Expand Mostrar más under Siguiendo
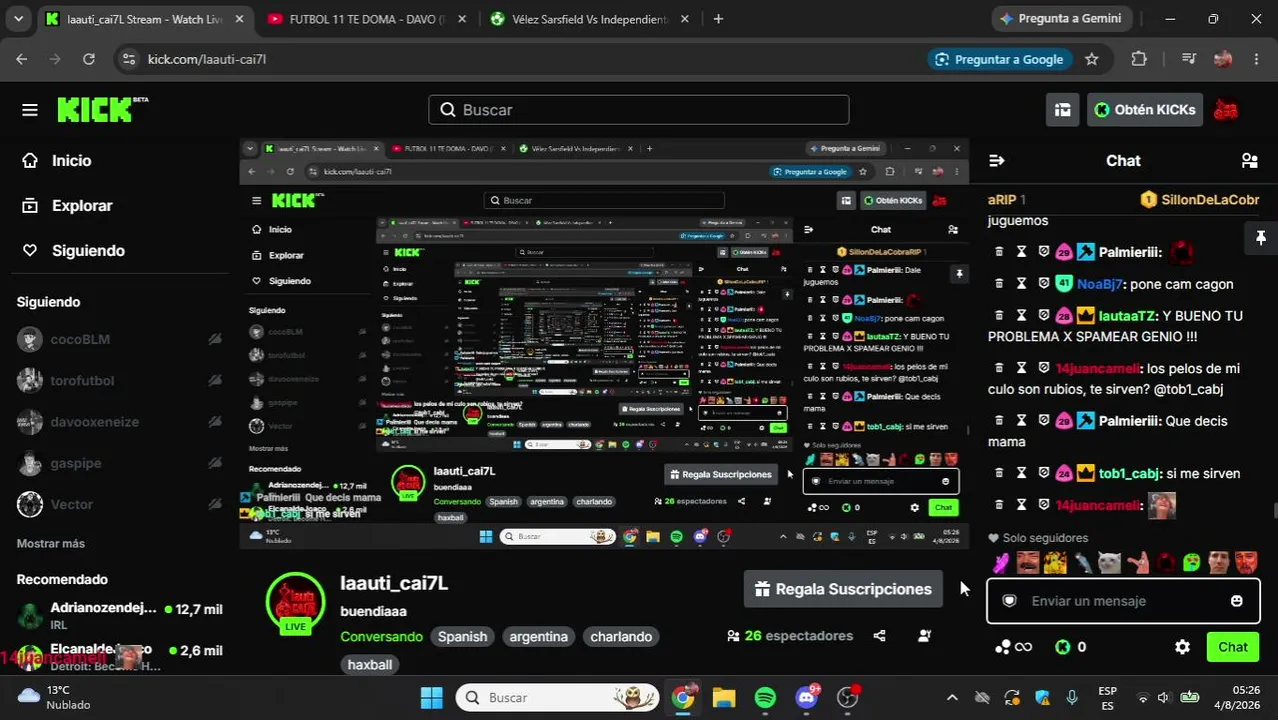The image size is (1278, 720). [51, 544]
